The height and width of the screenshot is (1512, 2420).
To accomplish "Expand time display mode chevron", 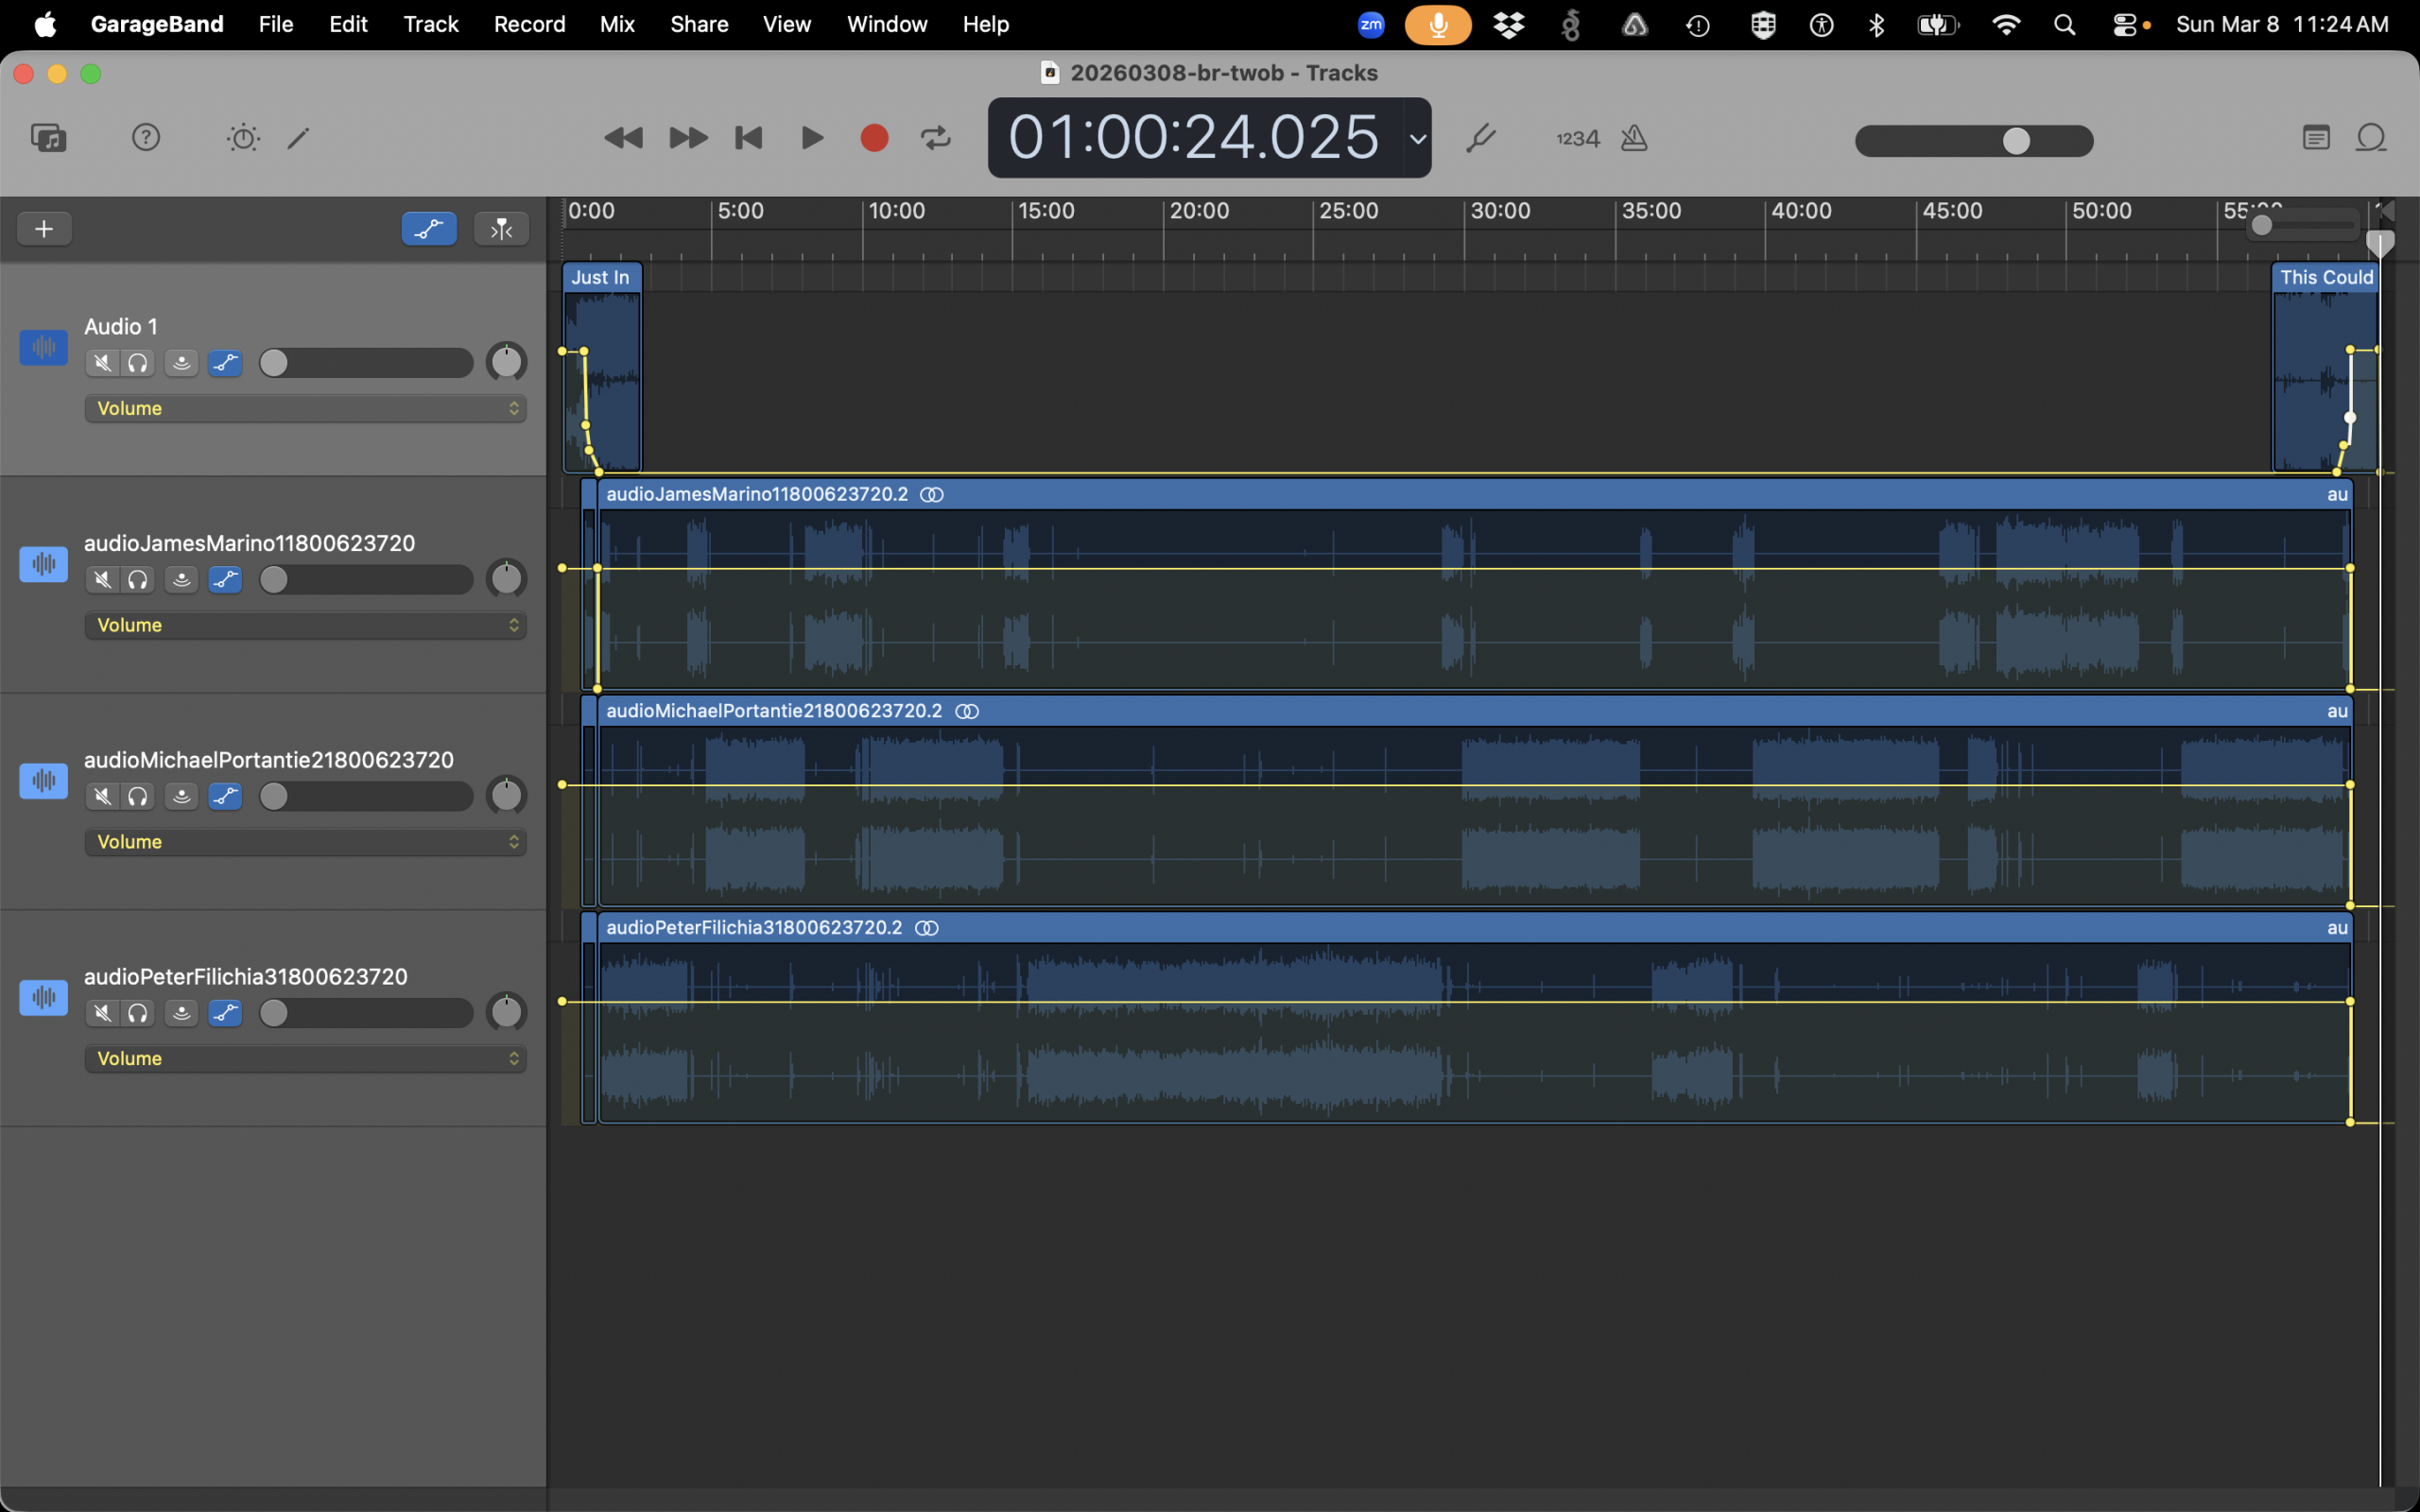I will pyautogui.click(x=1417, y=138).
